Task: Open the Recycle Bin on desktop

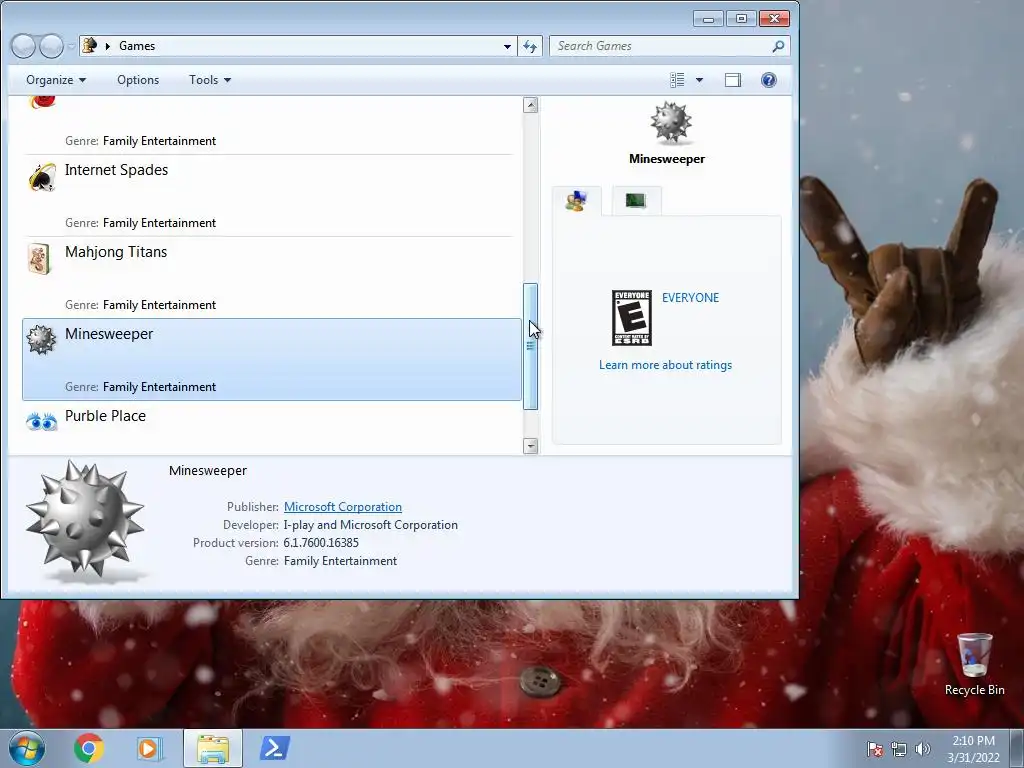Action: [x=974, y=664]
